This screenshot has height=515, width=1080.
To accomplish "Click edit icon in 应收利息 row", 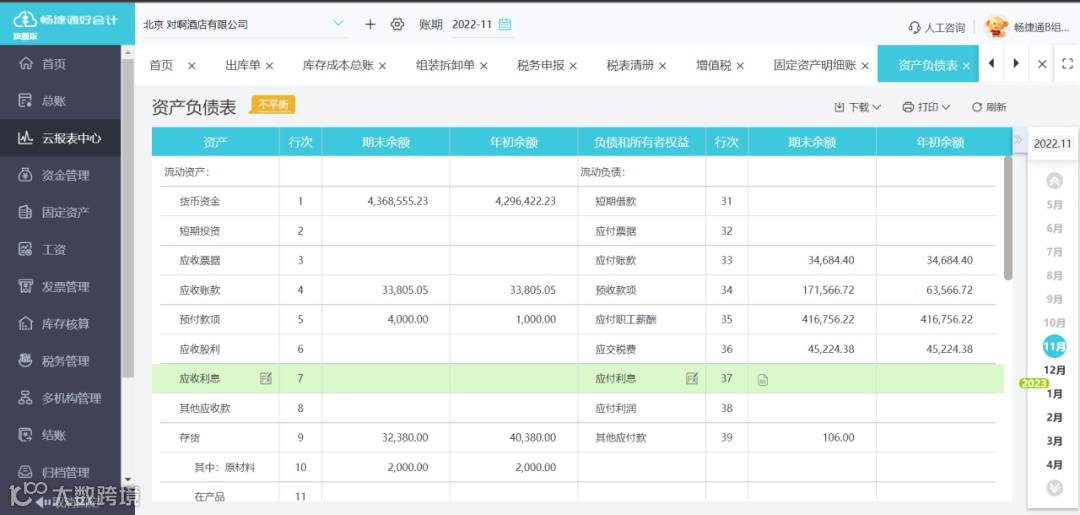I will [266, 378].
